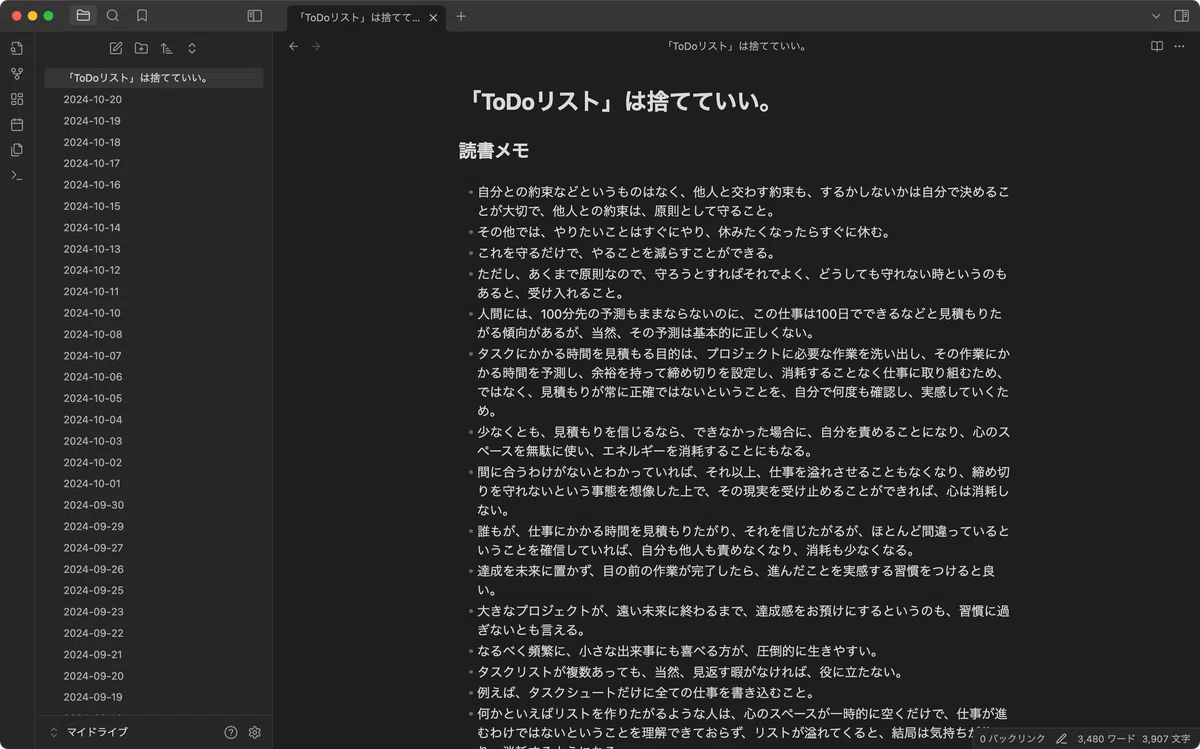Open 「ToDoリスト」は捨てていい。 in the file list
The height and width of the screenshot is (749, 1200).
[x=154, y=78]
